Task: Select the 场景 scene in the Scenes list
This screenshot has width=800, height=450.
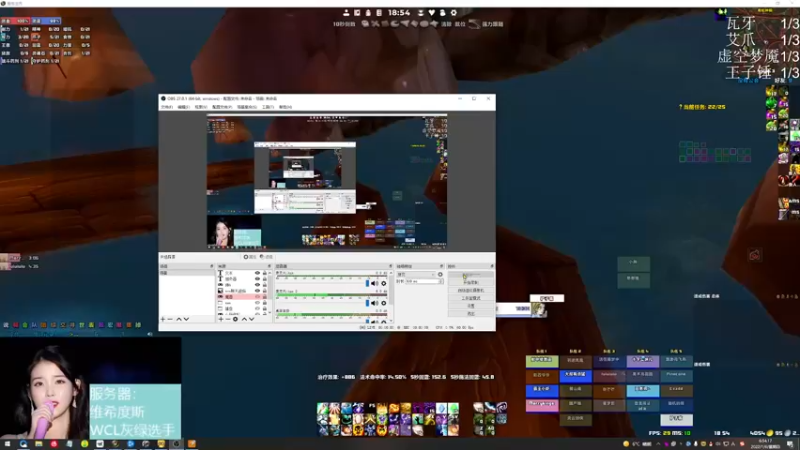Action: [187, 272]
